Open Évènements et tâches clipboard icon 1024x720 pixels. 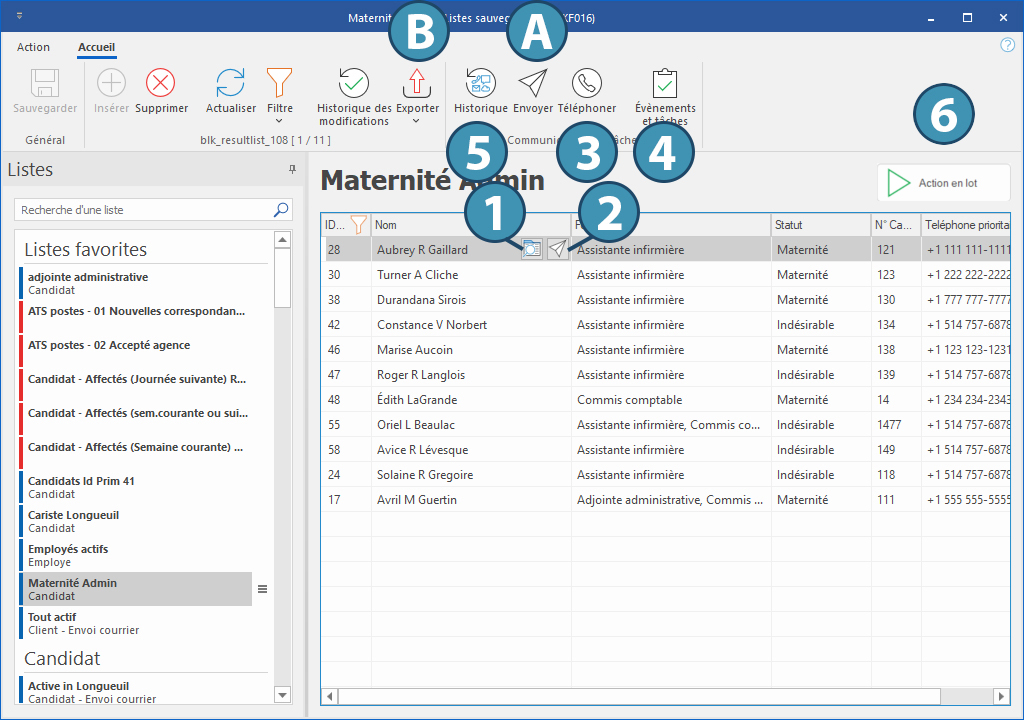click(665, 83)
